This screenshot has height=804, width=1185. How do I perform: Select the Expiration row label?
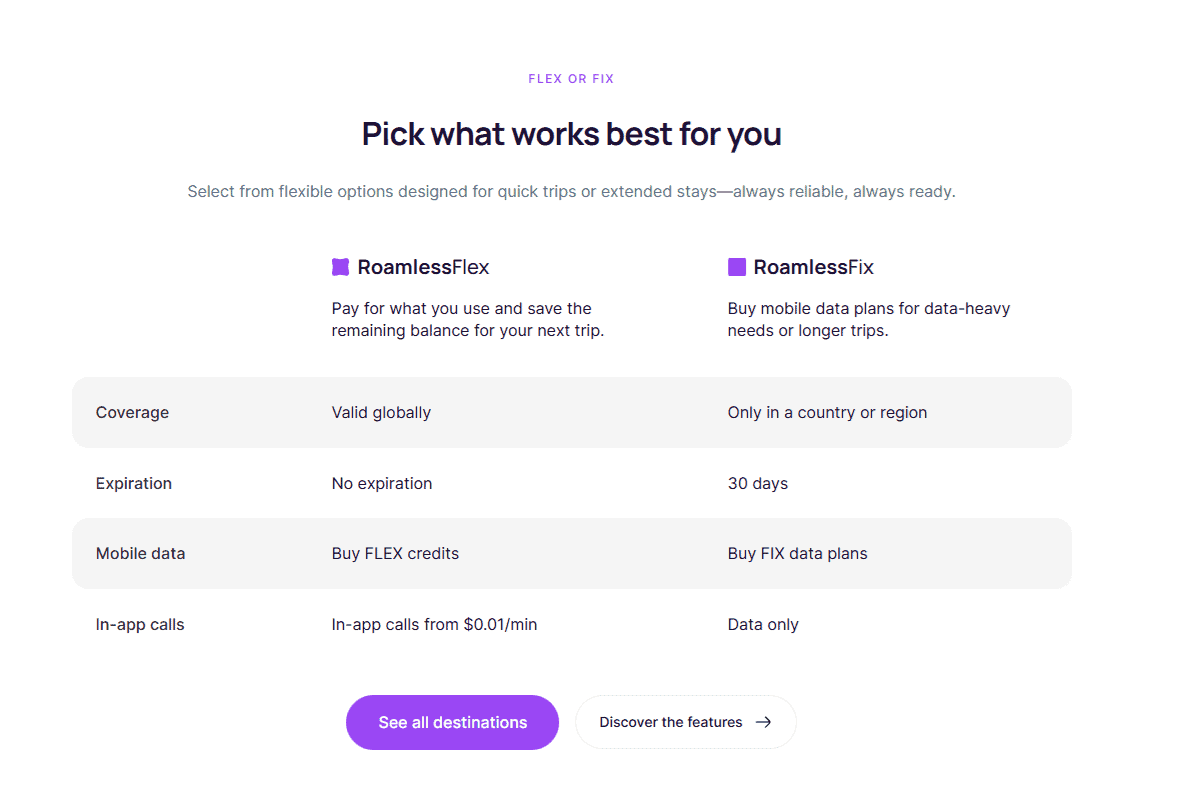tap(134, 484)
